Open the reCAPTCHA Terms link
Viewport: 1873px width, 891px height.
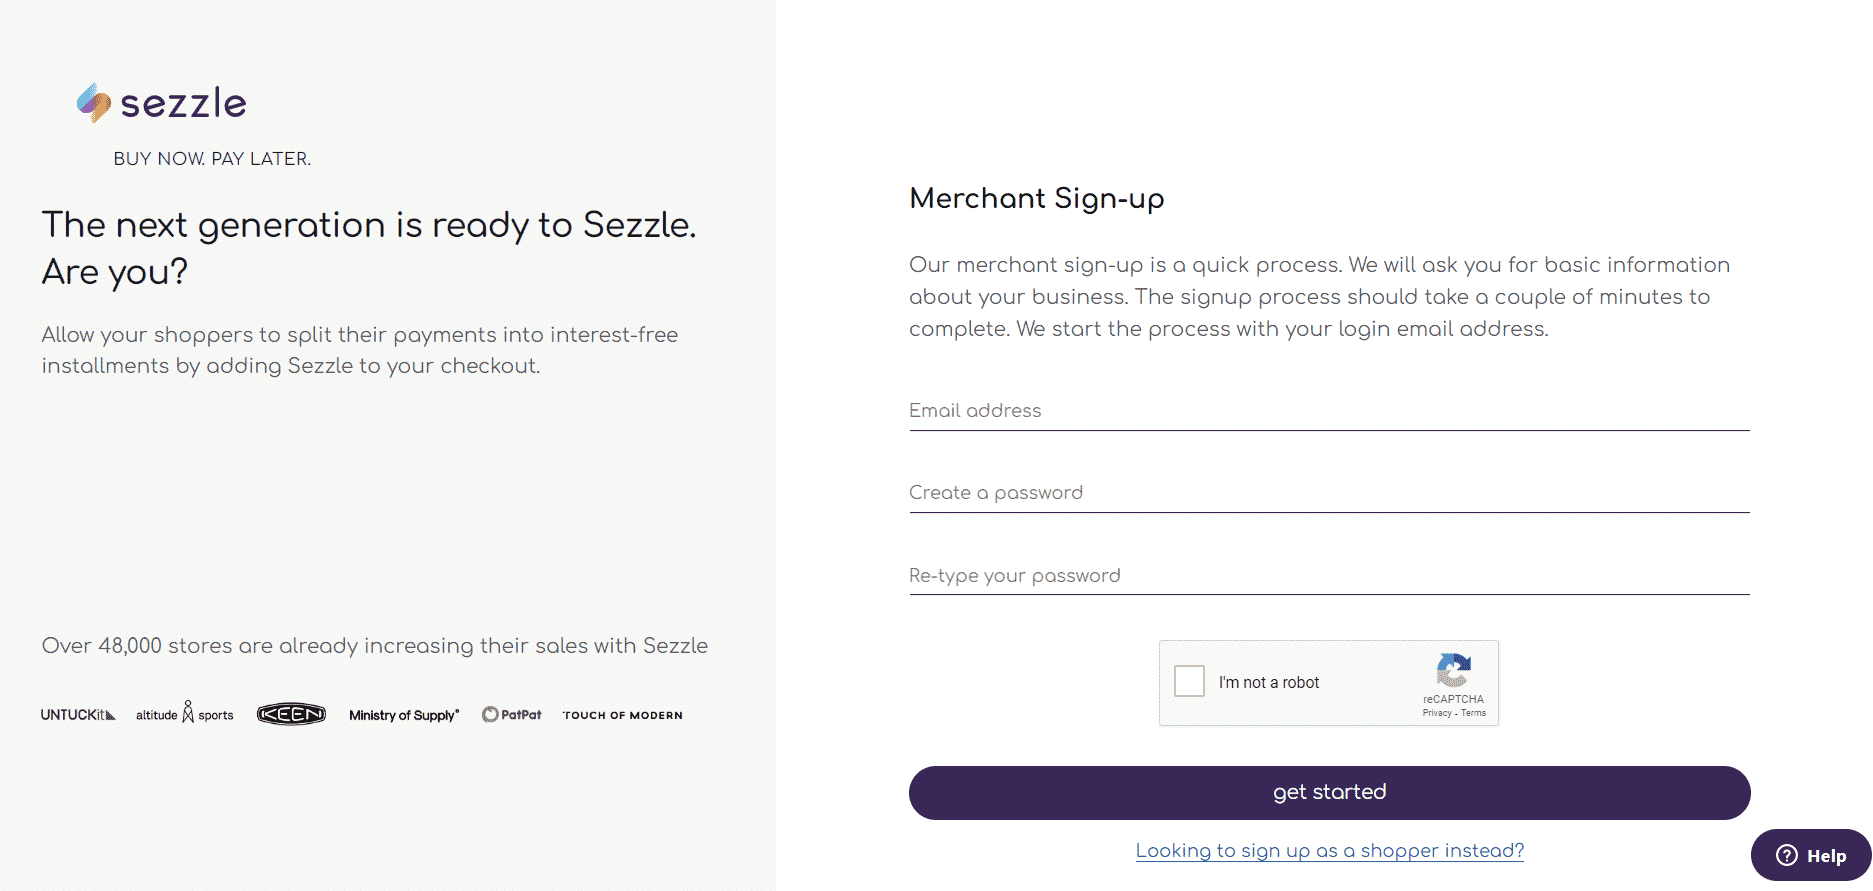pos(1473,713)
